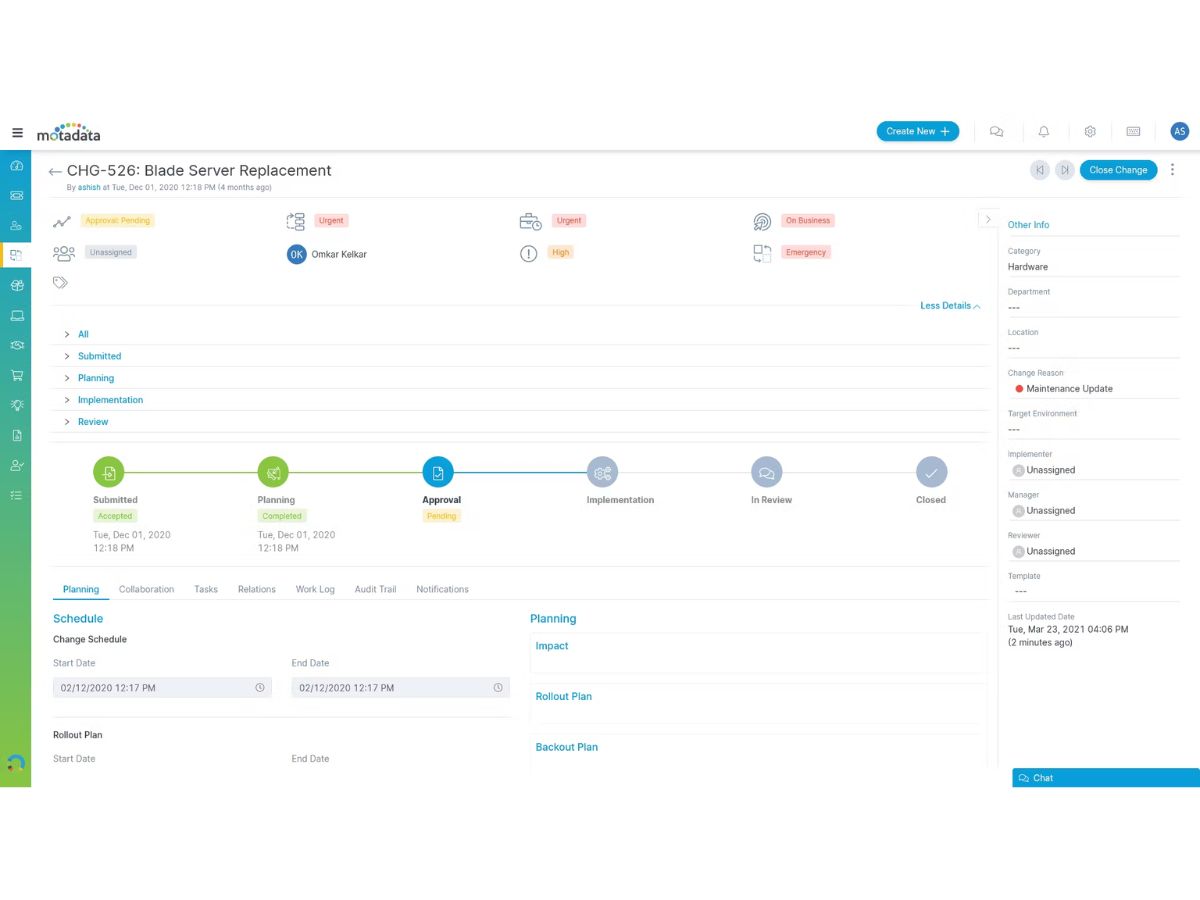Collapse the Other Info side panel arrow

987,219
